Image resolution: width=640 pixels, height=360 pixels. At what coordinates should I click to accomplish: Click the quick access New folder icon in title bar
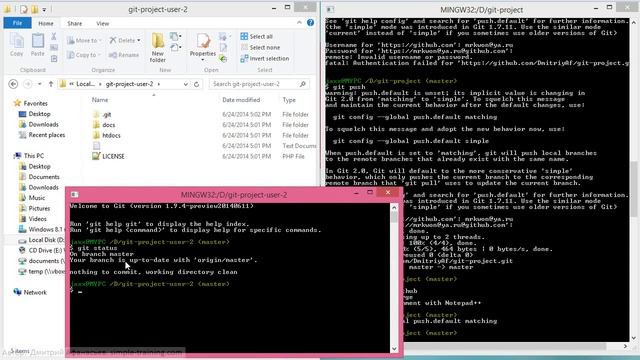click(x=35, y=9)
